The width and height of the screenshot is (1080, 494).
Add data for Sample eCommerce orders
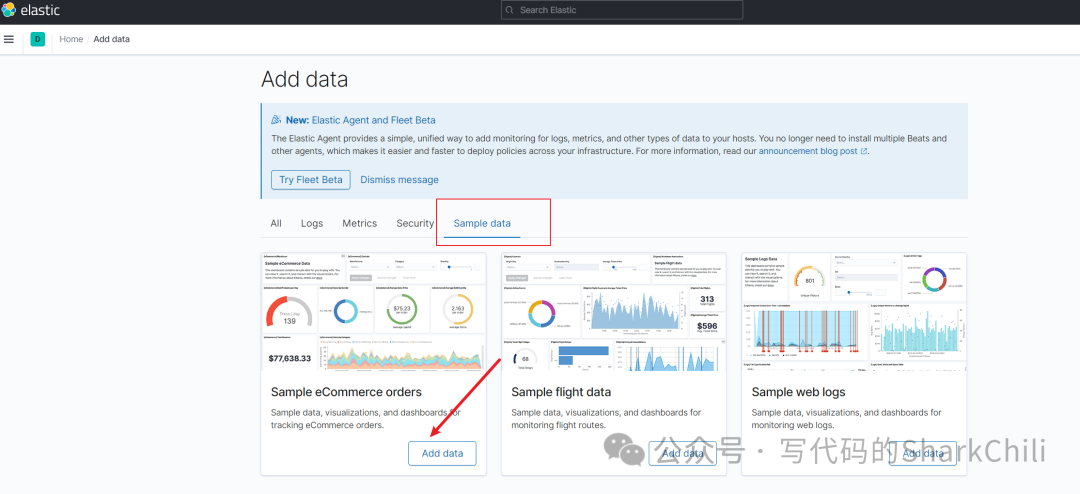pyautogui.click(x=442, y=453)
